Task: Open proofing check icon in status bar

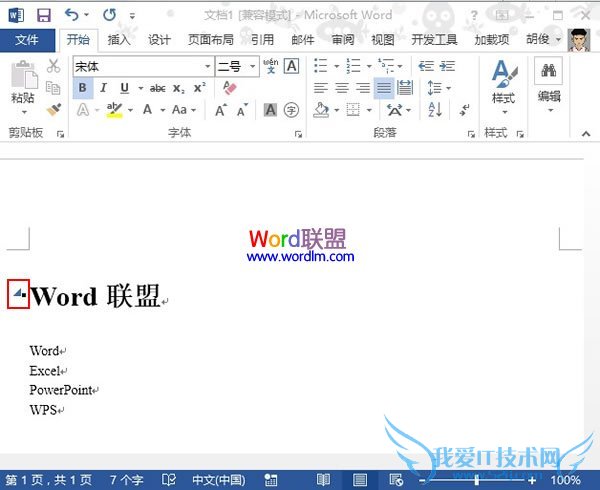Action: point(169,480)
